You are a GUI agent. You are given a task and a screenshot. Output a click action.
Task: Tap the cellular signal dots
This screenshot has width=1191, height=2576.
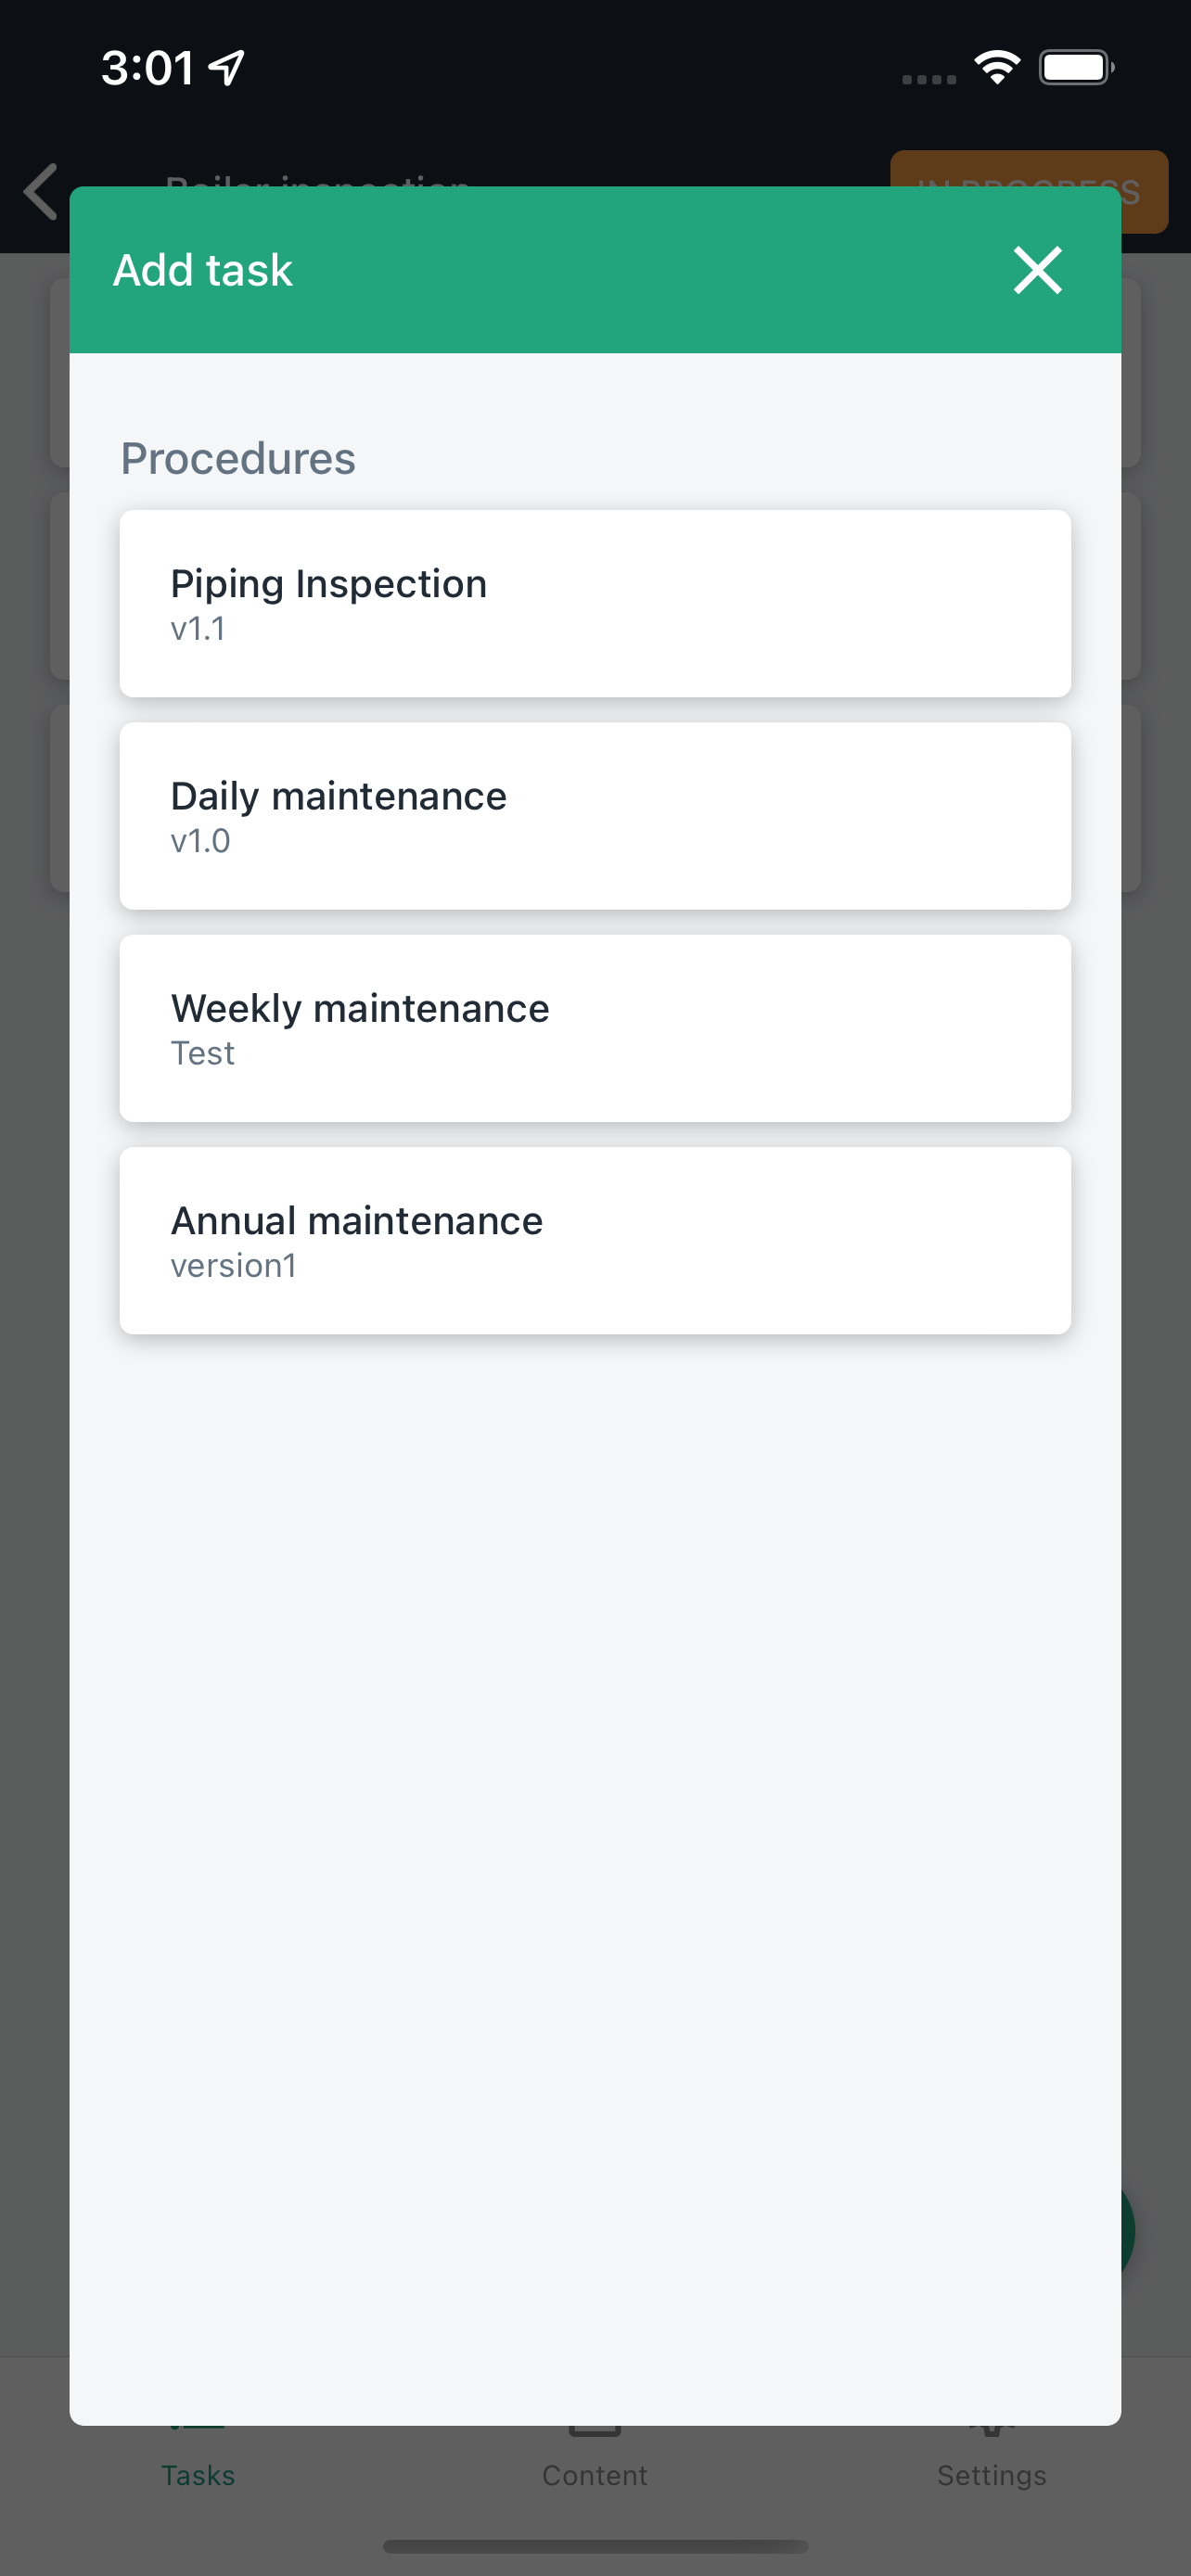pos(929,79)
